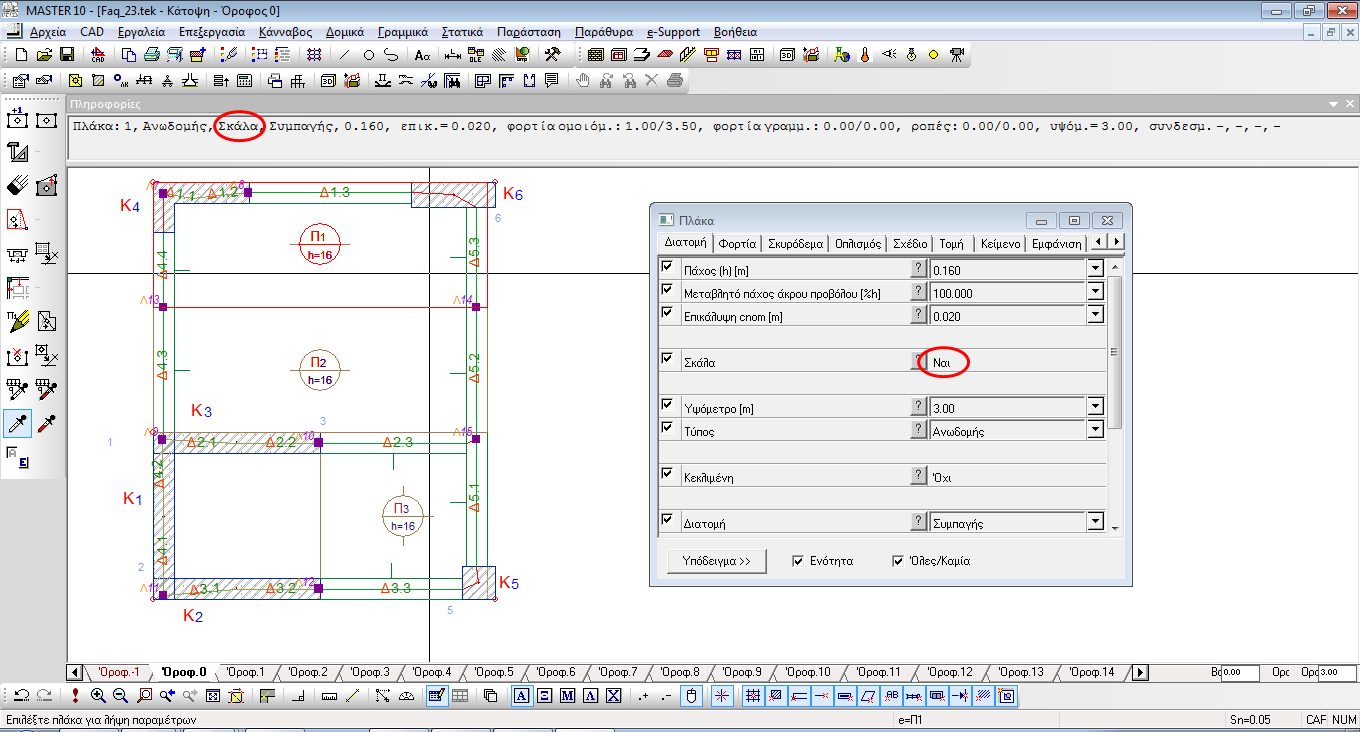
Task: Toggle the Σκάλα checkbox
Action: coord(668,360)
